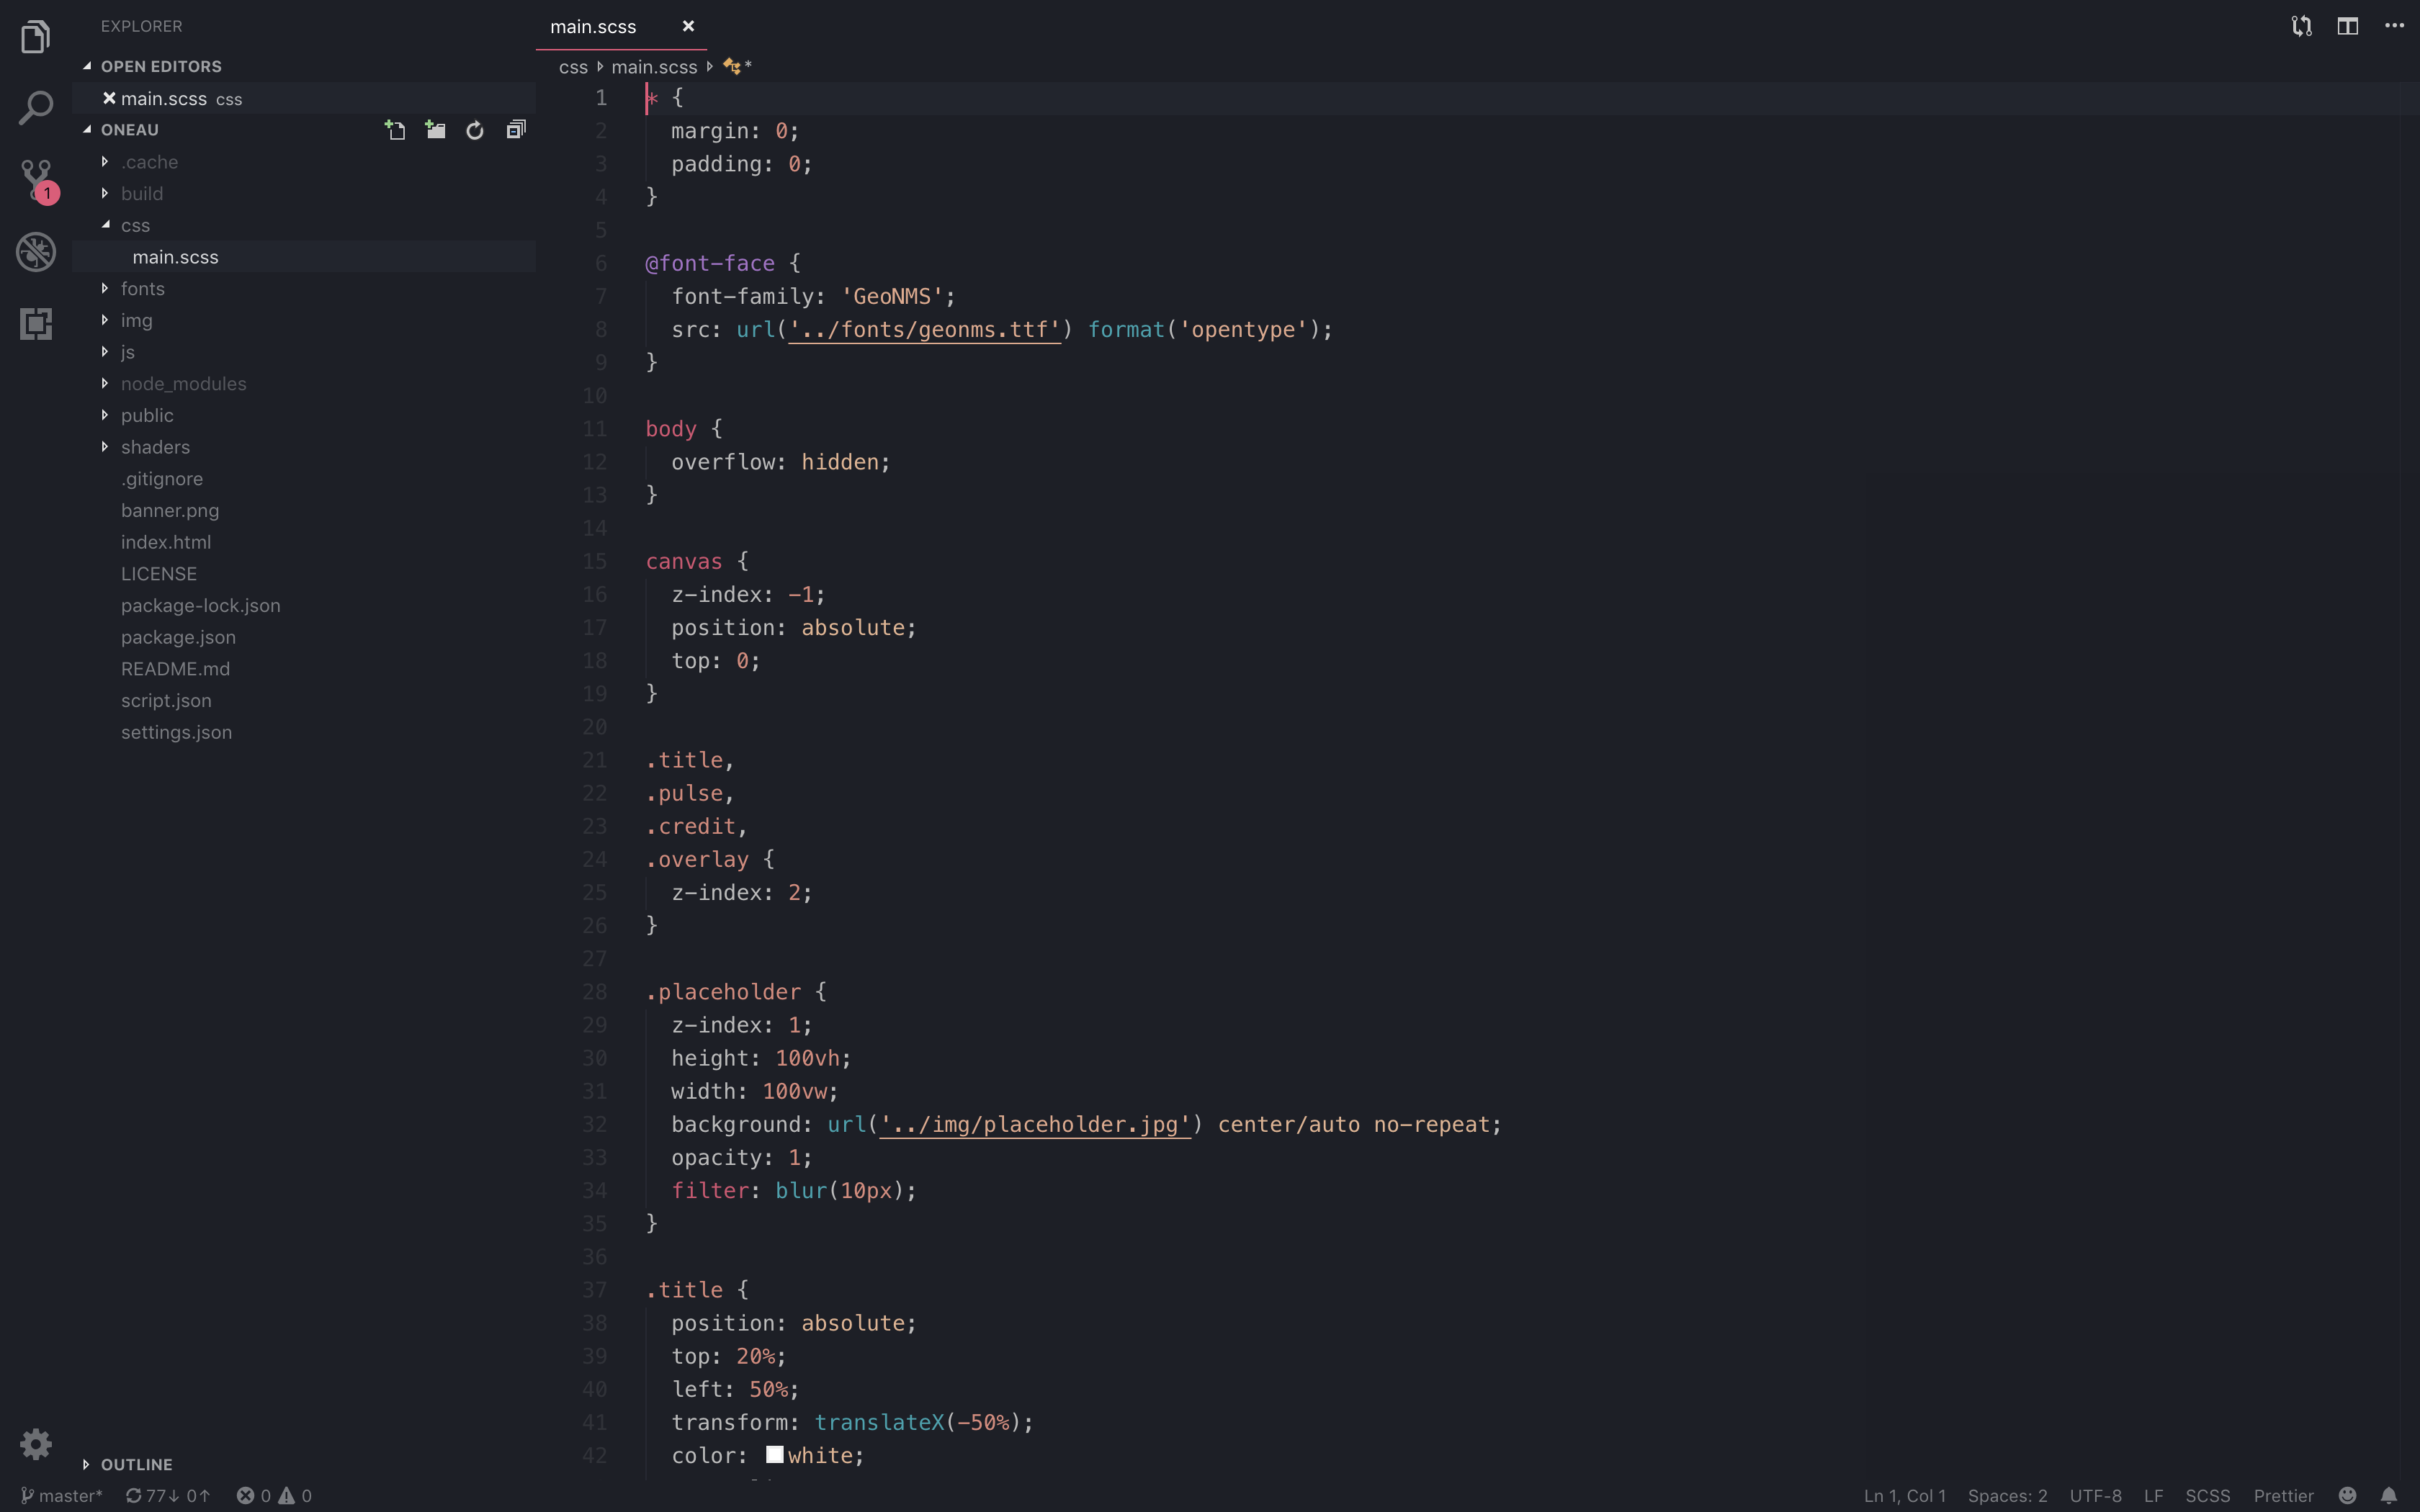Expand the Outline section
The image size is (2420, 1512).
click(x=86, y=1464)
